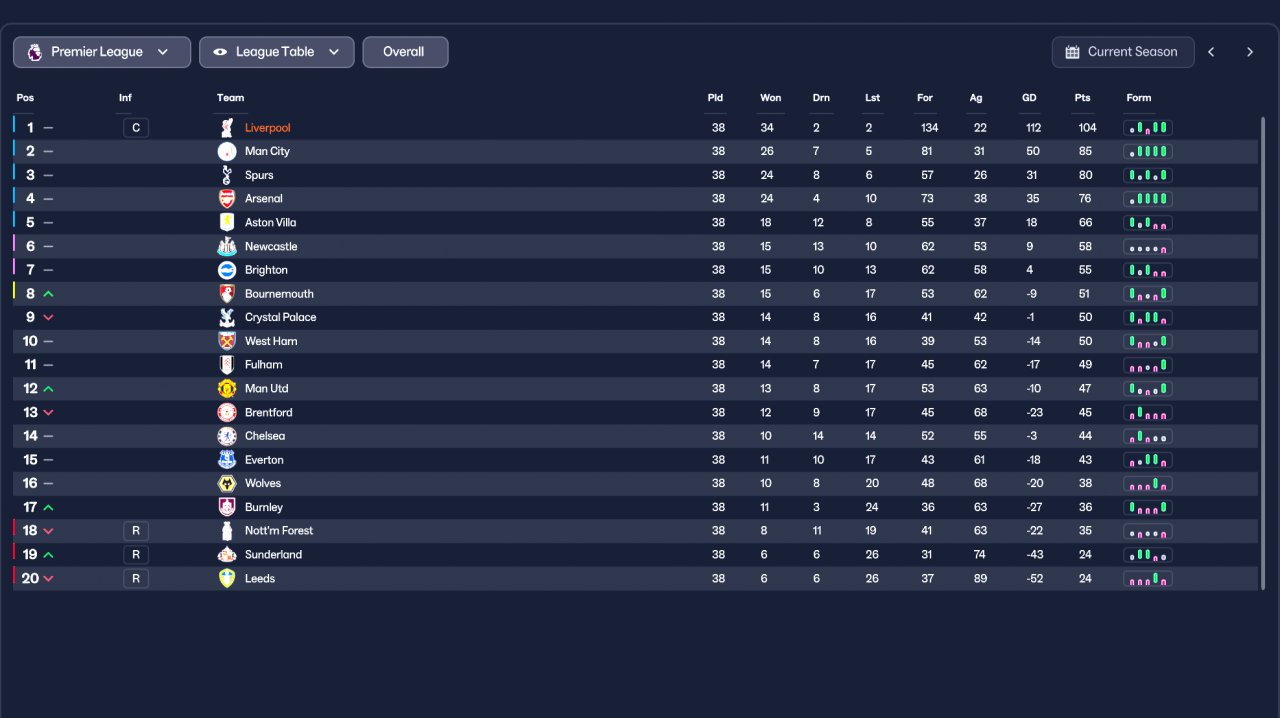Viewport: 1280px width, 718px height.
Task: Open the Current Season selector
Action: pos(1123,52)
